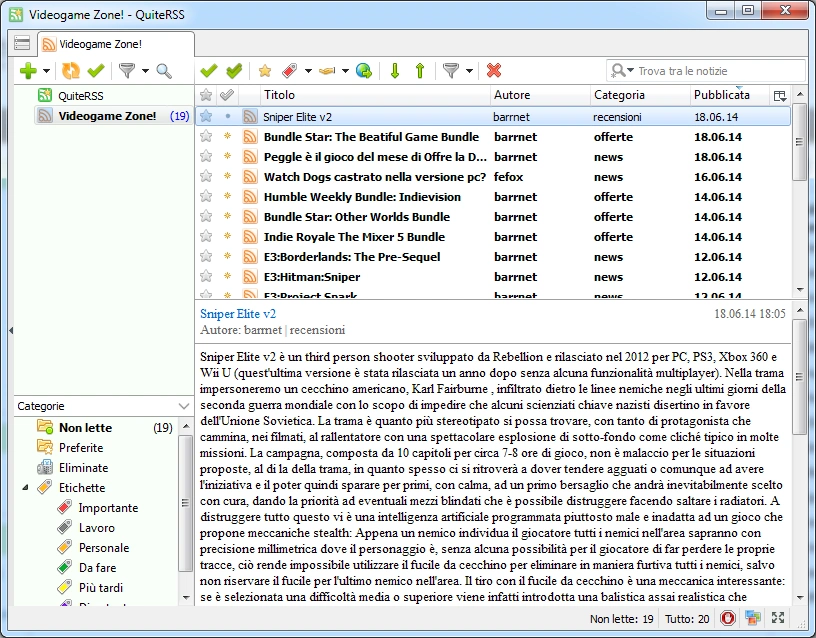Toggle star on Watch Dogs news row
Viewport: 816px width, 638px height.
[x=206, y=176]
